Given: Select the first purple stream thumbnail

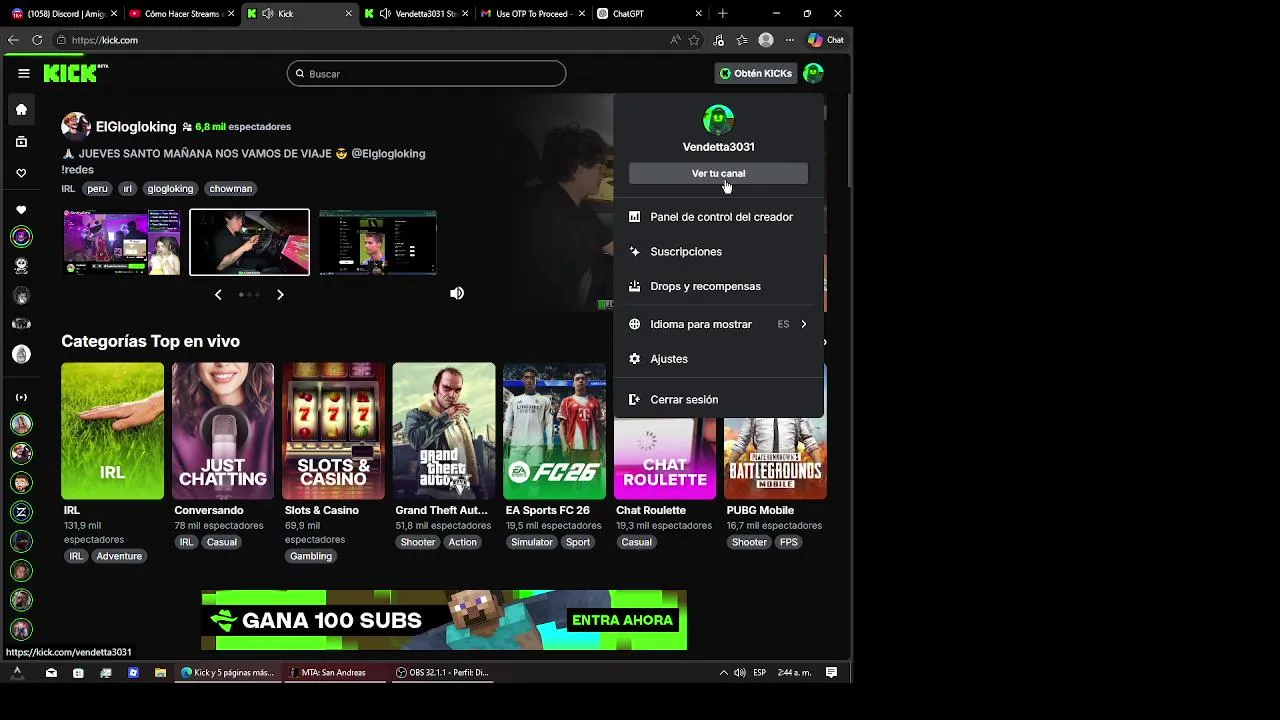Looking at the screenshot, I should 122,242.
